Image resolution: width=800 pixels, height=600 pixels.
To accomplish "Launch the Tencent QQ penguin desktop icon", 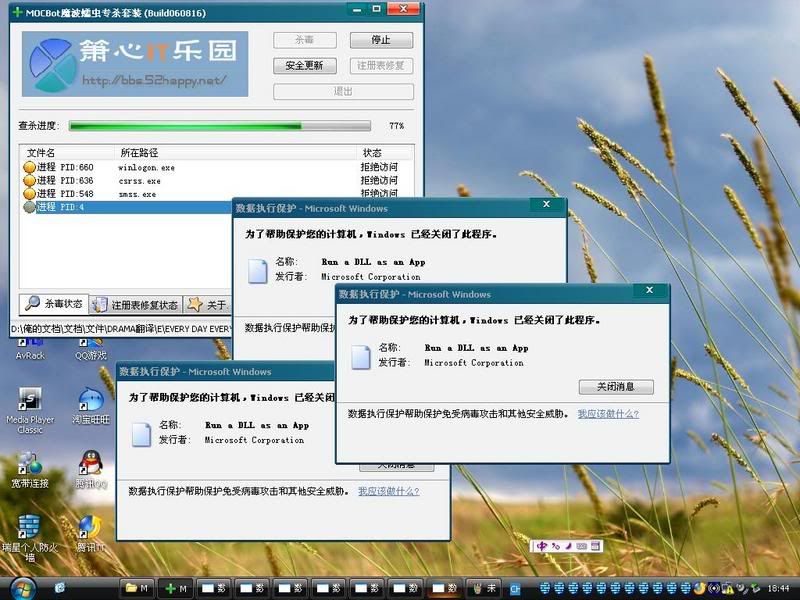I will (91, 464).
